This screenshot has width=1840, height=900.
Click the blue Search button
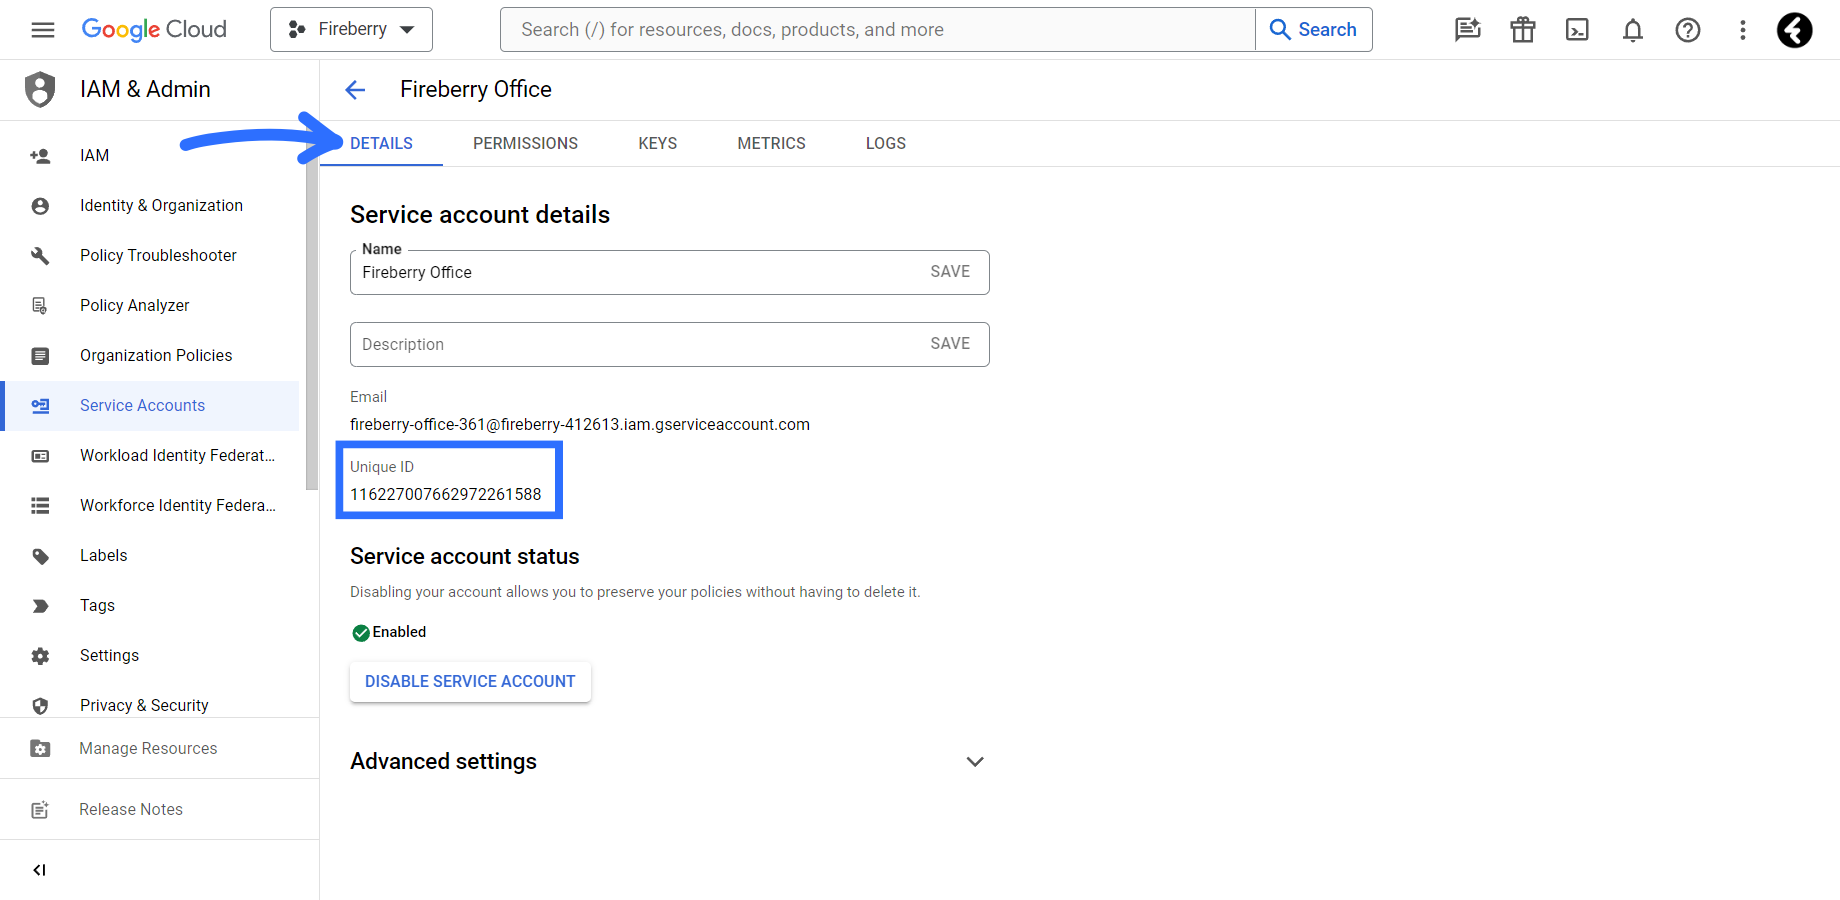[1314, 30]
